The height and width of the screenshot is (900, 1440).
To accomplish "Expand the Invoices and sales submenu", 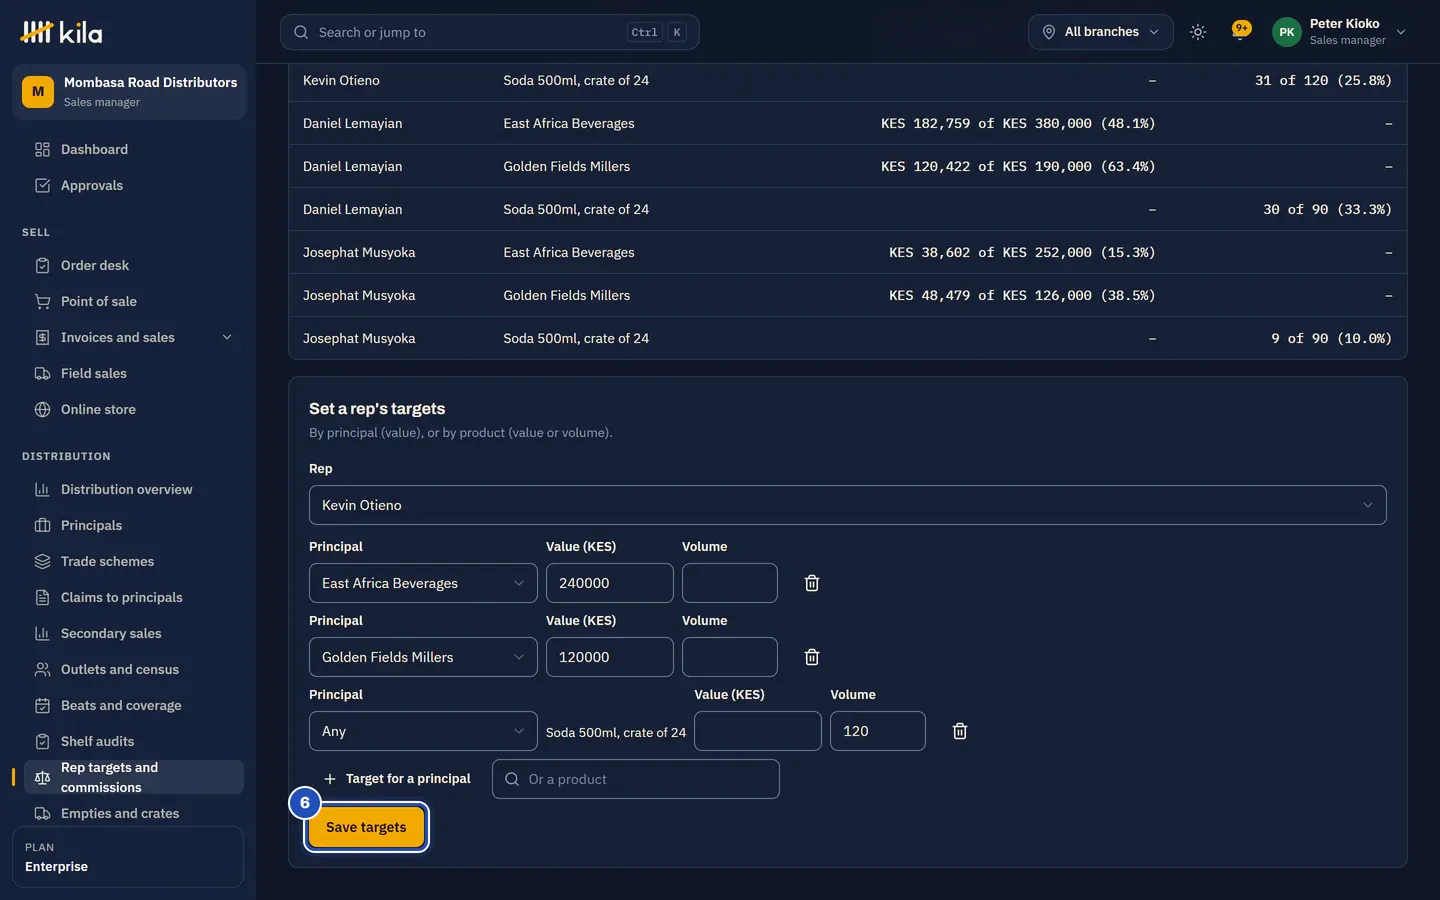I will tap(227, 338).
